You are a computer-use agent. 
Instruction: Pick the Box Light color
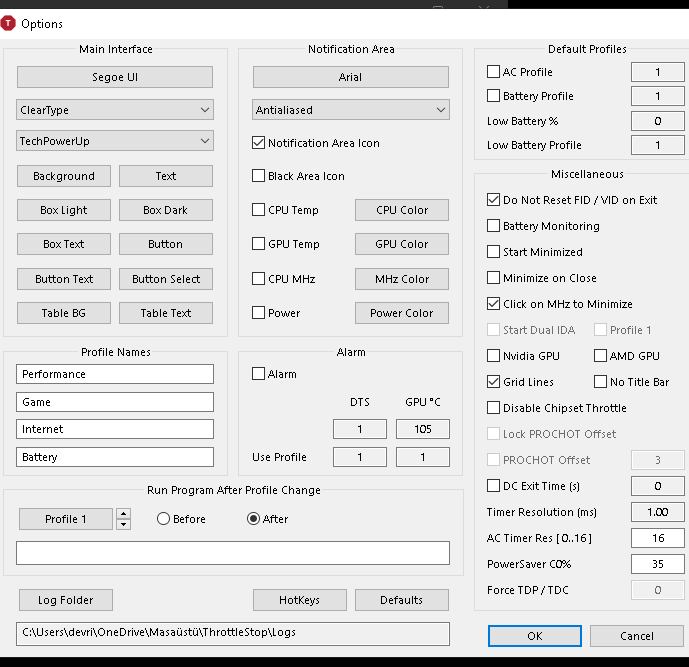[x=64, y=210]
